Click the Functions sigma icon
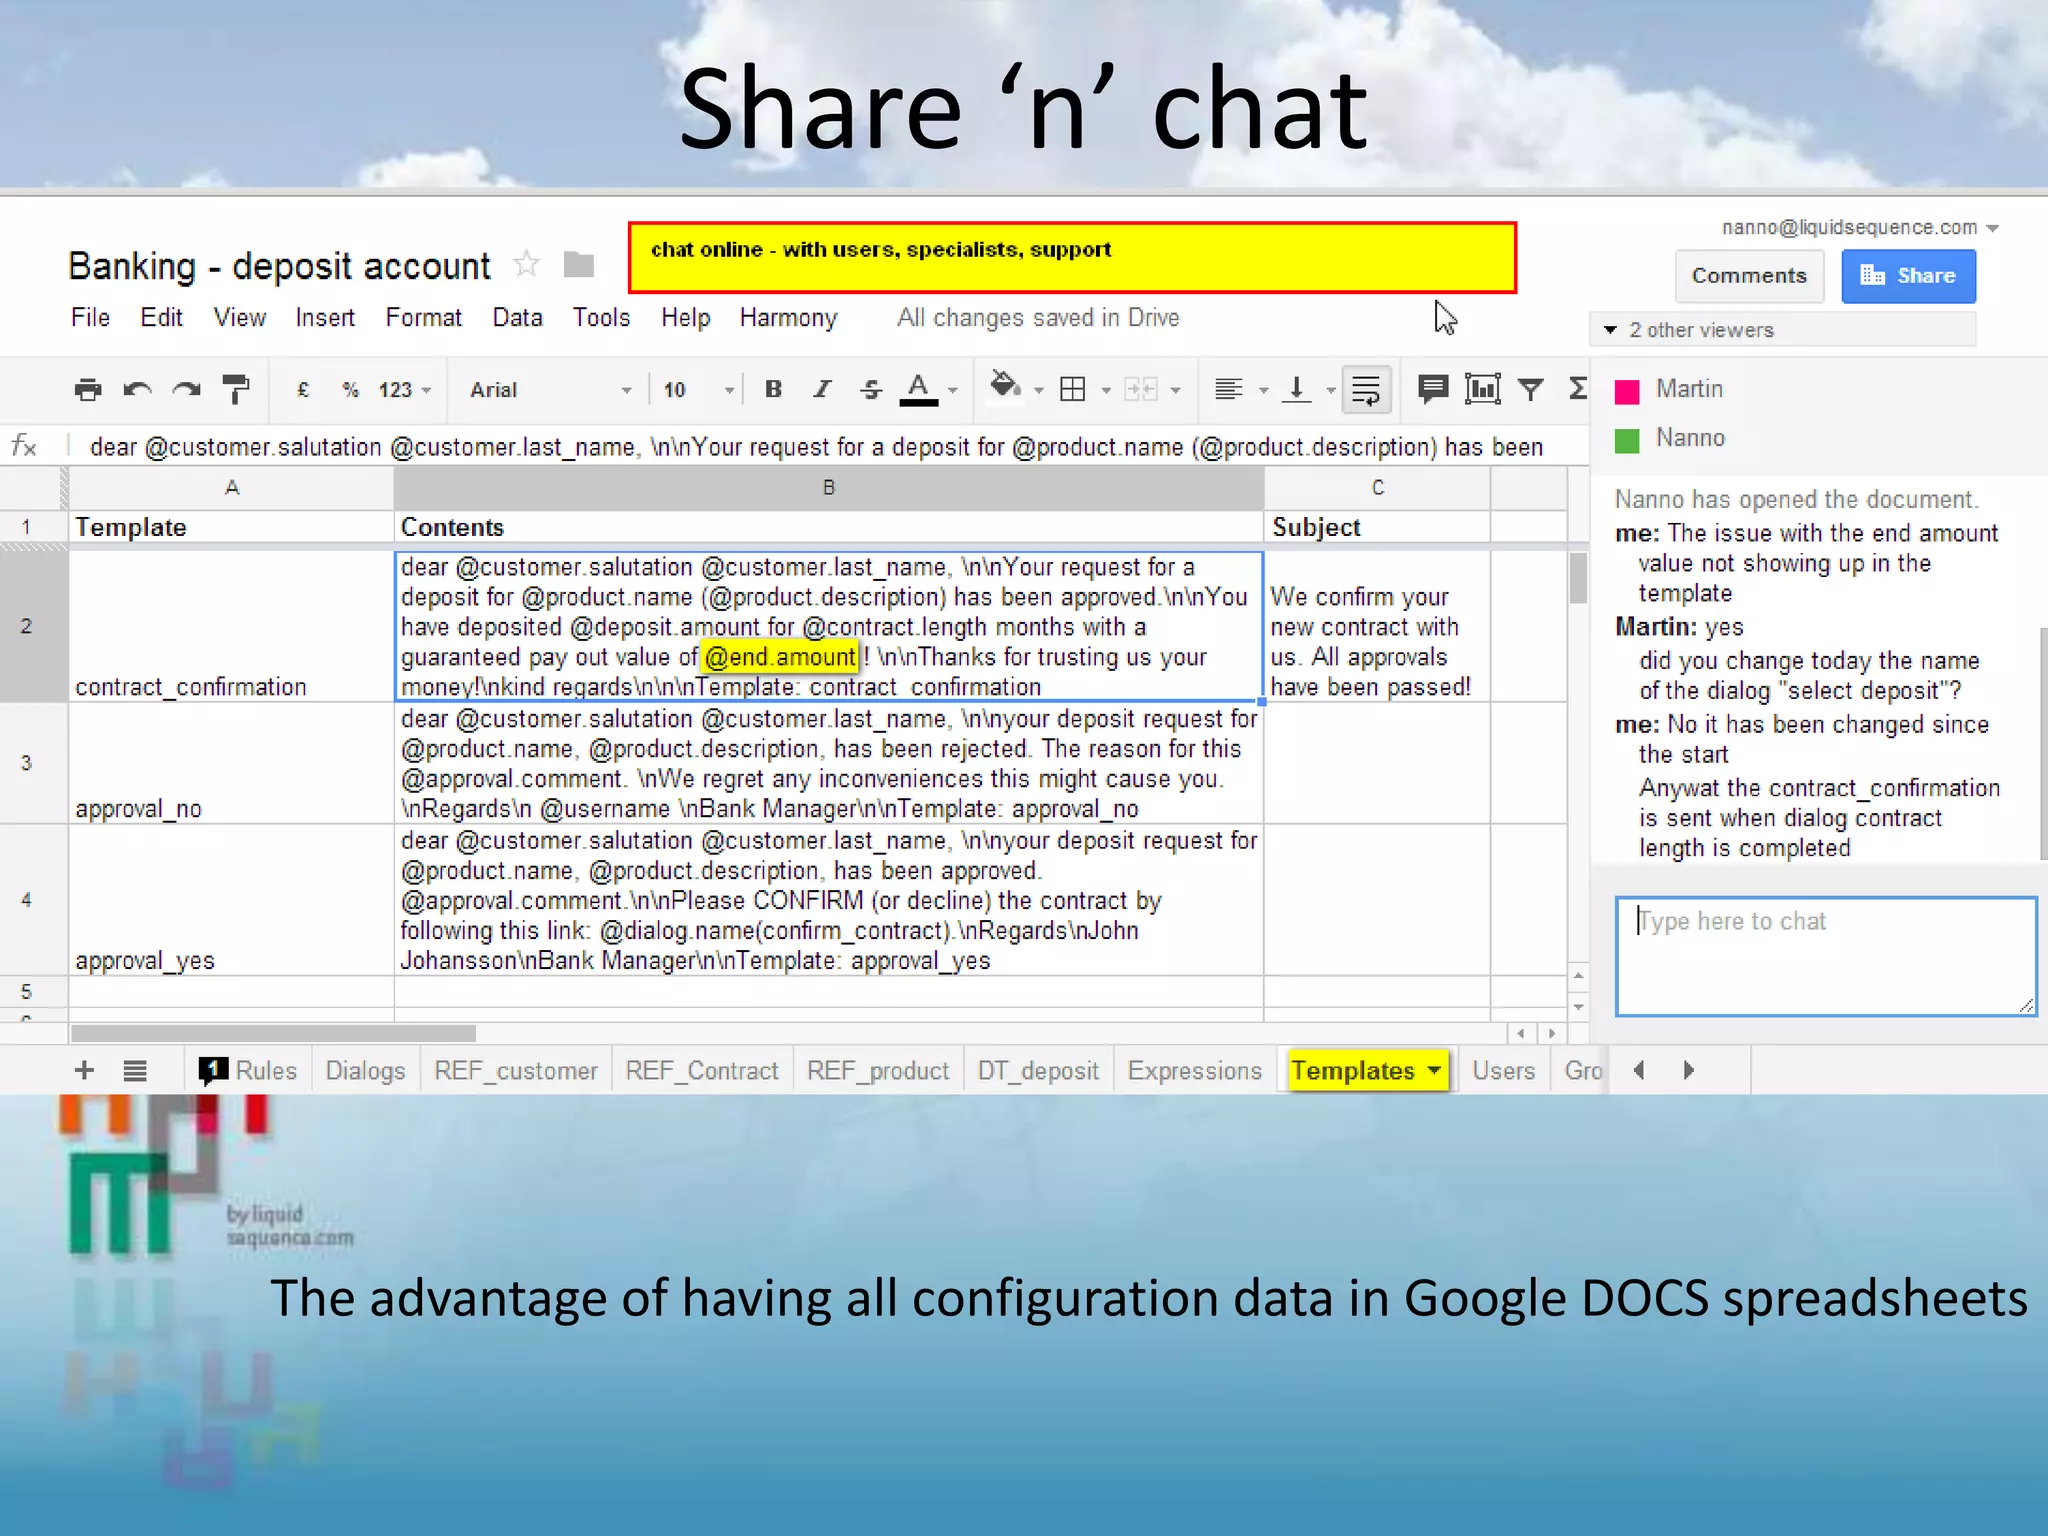 coord(1578,388)
